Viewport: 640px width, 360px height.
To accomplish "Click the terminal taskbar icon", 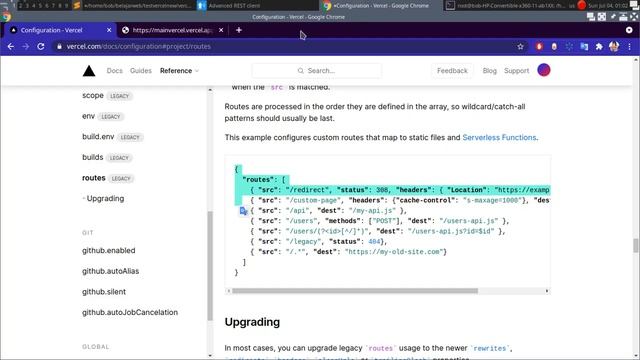I will pyautogui.click(x=450, y=5).
